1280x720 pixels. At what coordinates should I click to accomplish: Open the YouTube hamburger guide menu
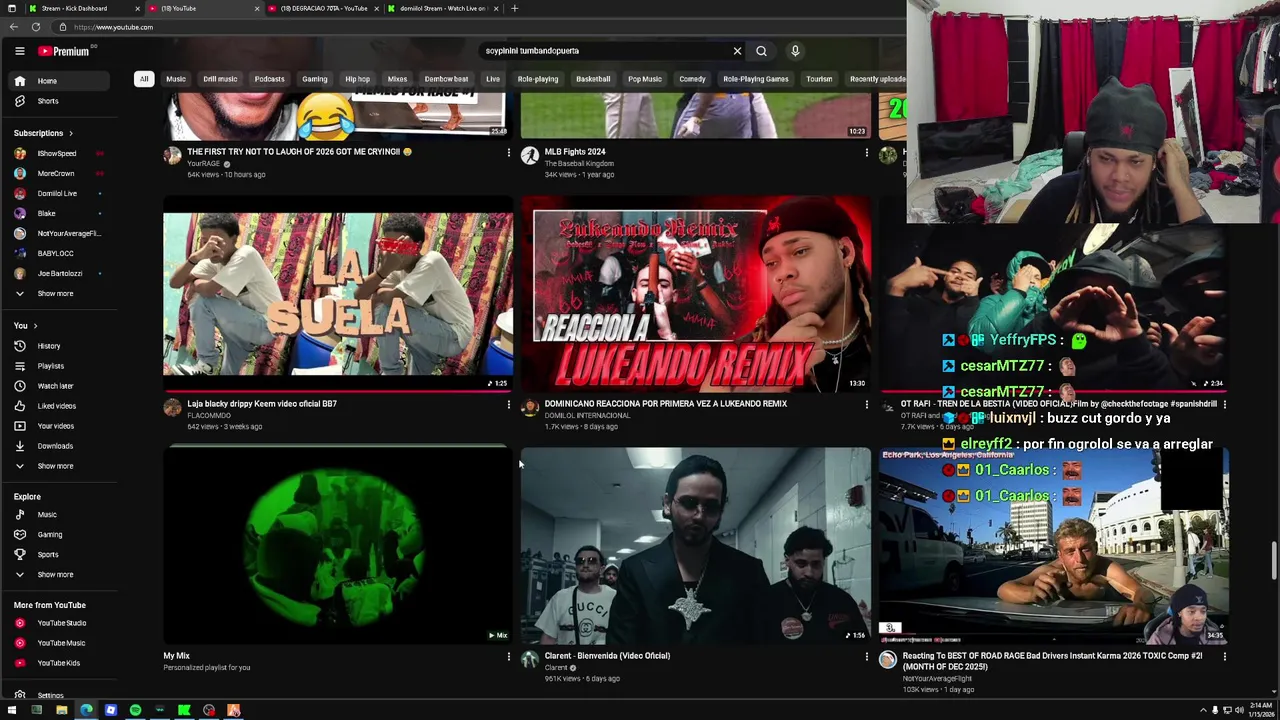19,51
